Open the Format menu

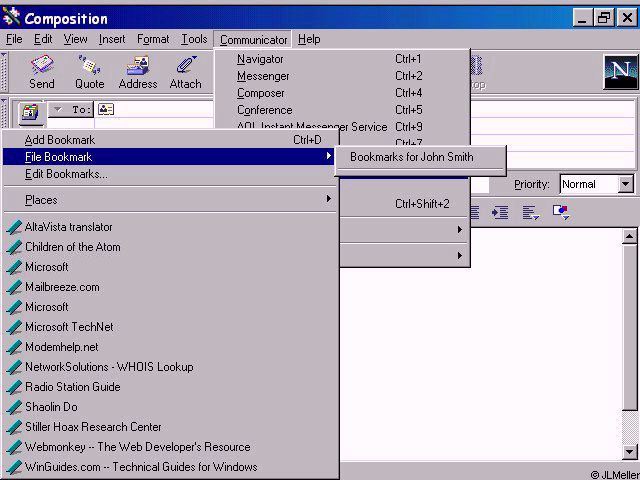point(153,39)
